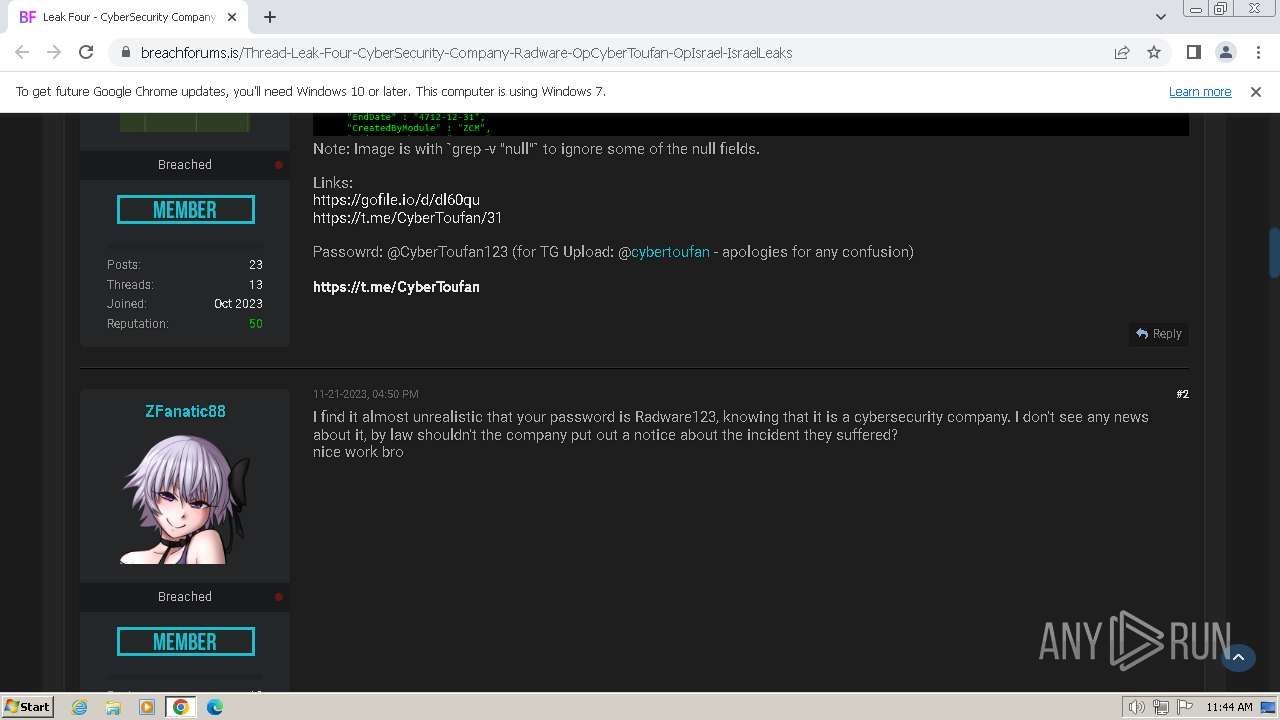
Task: Click the page vertical scrollbar thumb
Action: click(x=1274, y=253)
